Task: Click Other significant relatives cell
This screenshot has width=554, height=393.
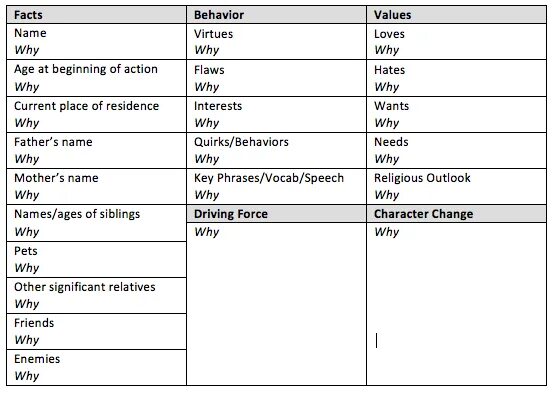Action: point(96,295)
